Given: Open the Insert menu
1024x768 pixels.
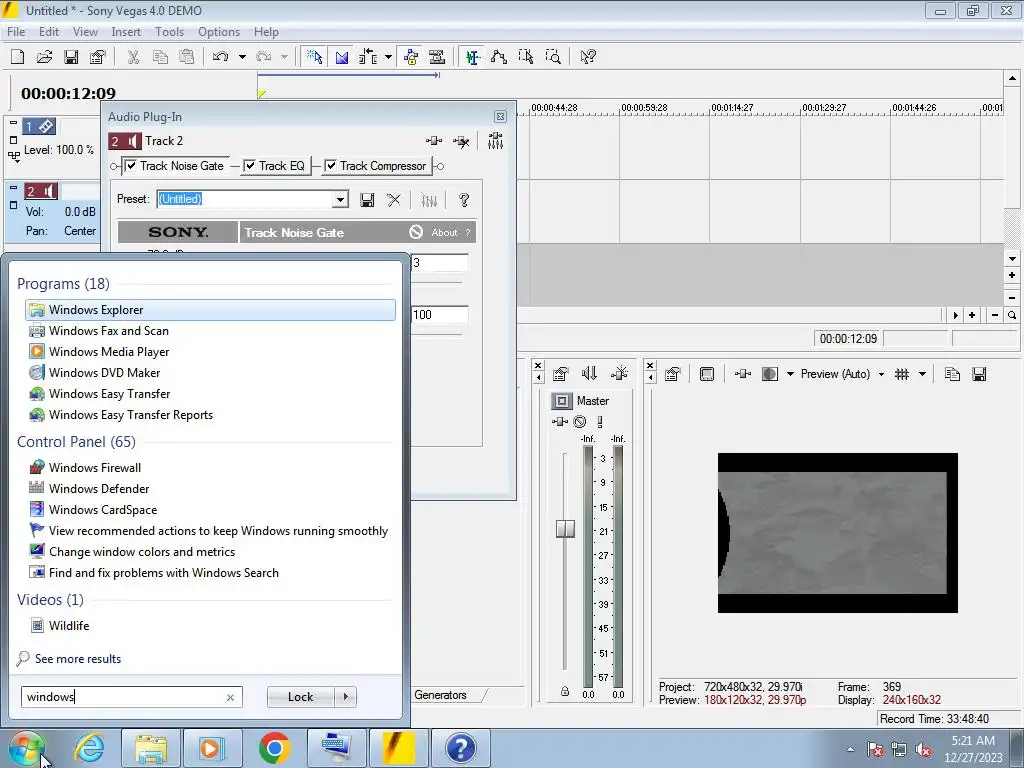Looking at the screenshot, I should click(x=126, y=31).
